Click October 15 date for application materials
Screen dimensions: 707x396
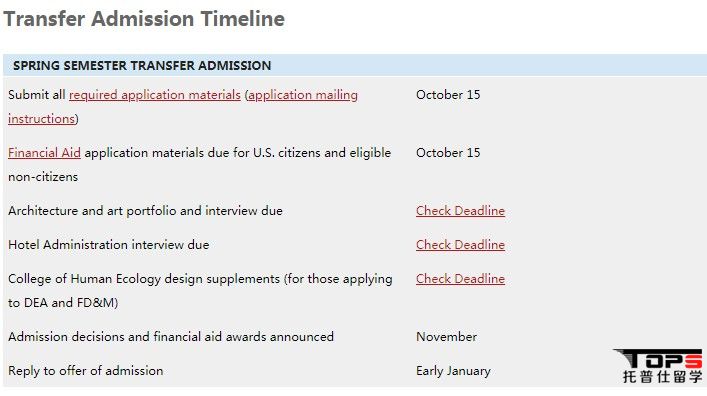(448, 95)
